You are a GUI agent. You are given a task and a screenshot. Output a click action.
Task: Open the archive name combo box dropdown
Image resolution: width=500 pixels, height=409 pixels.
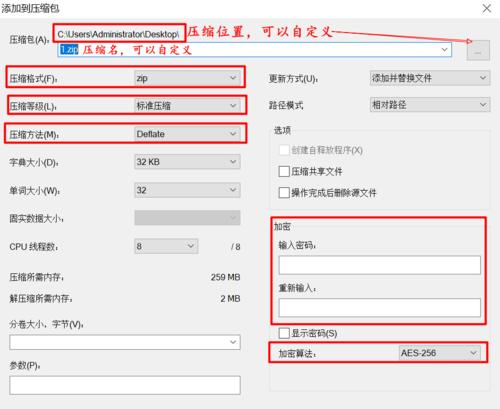pos(444,50)
